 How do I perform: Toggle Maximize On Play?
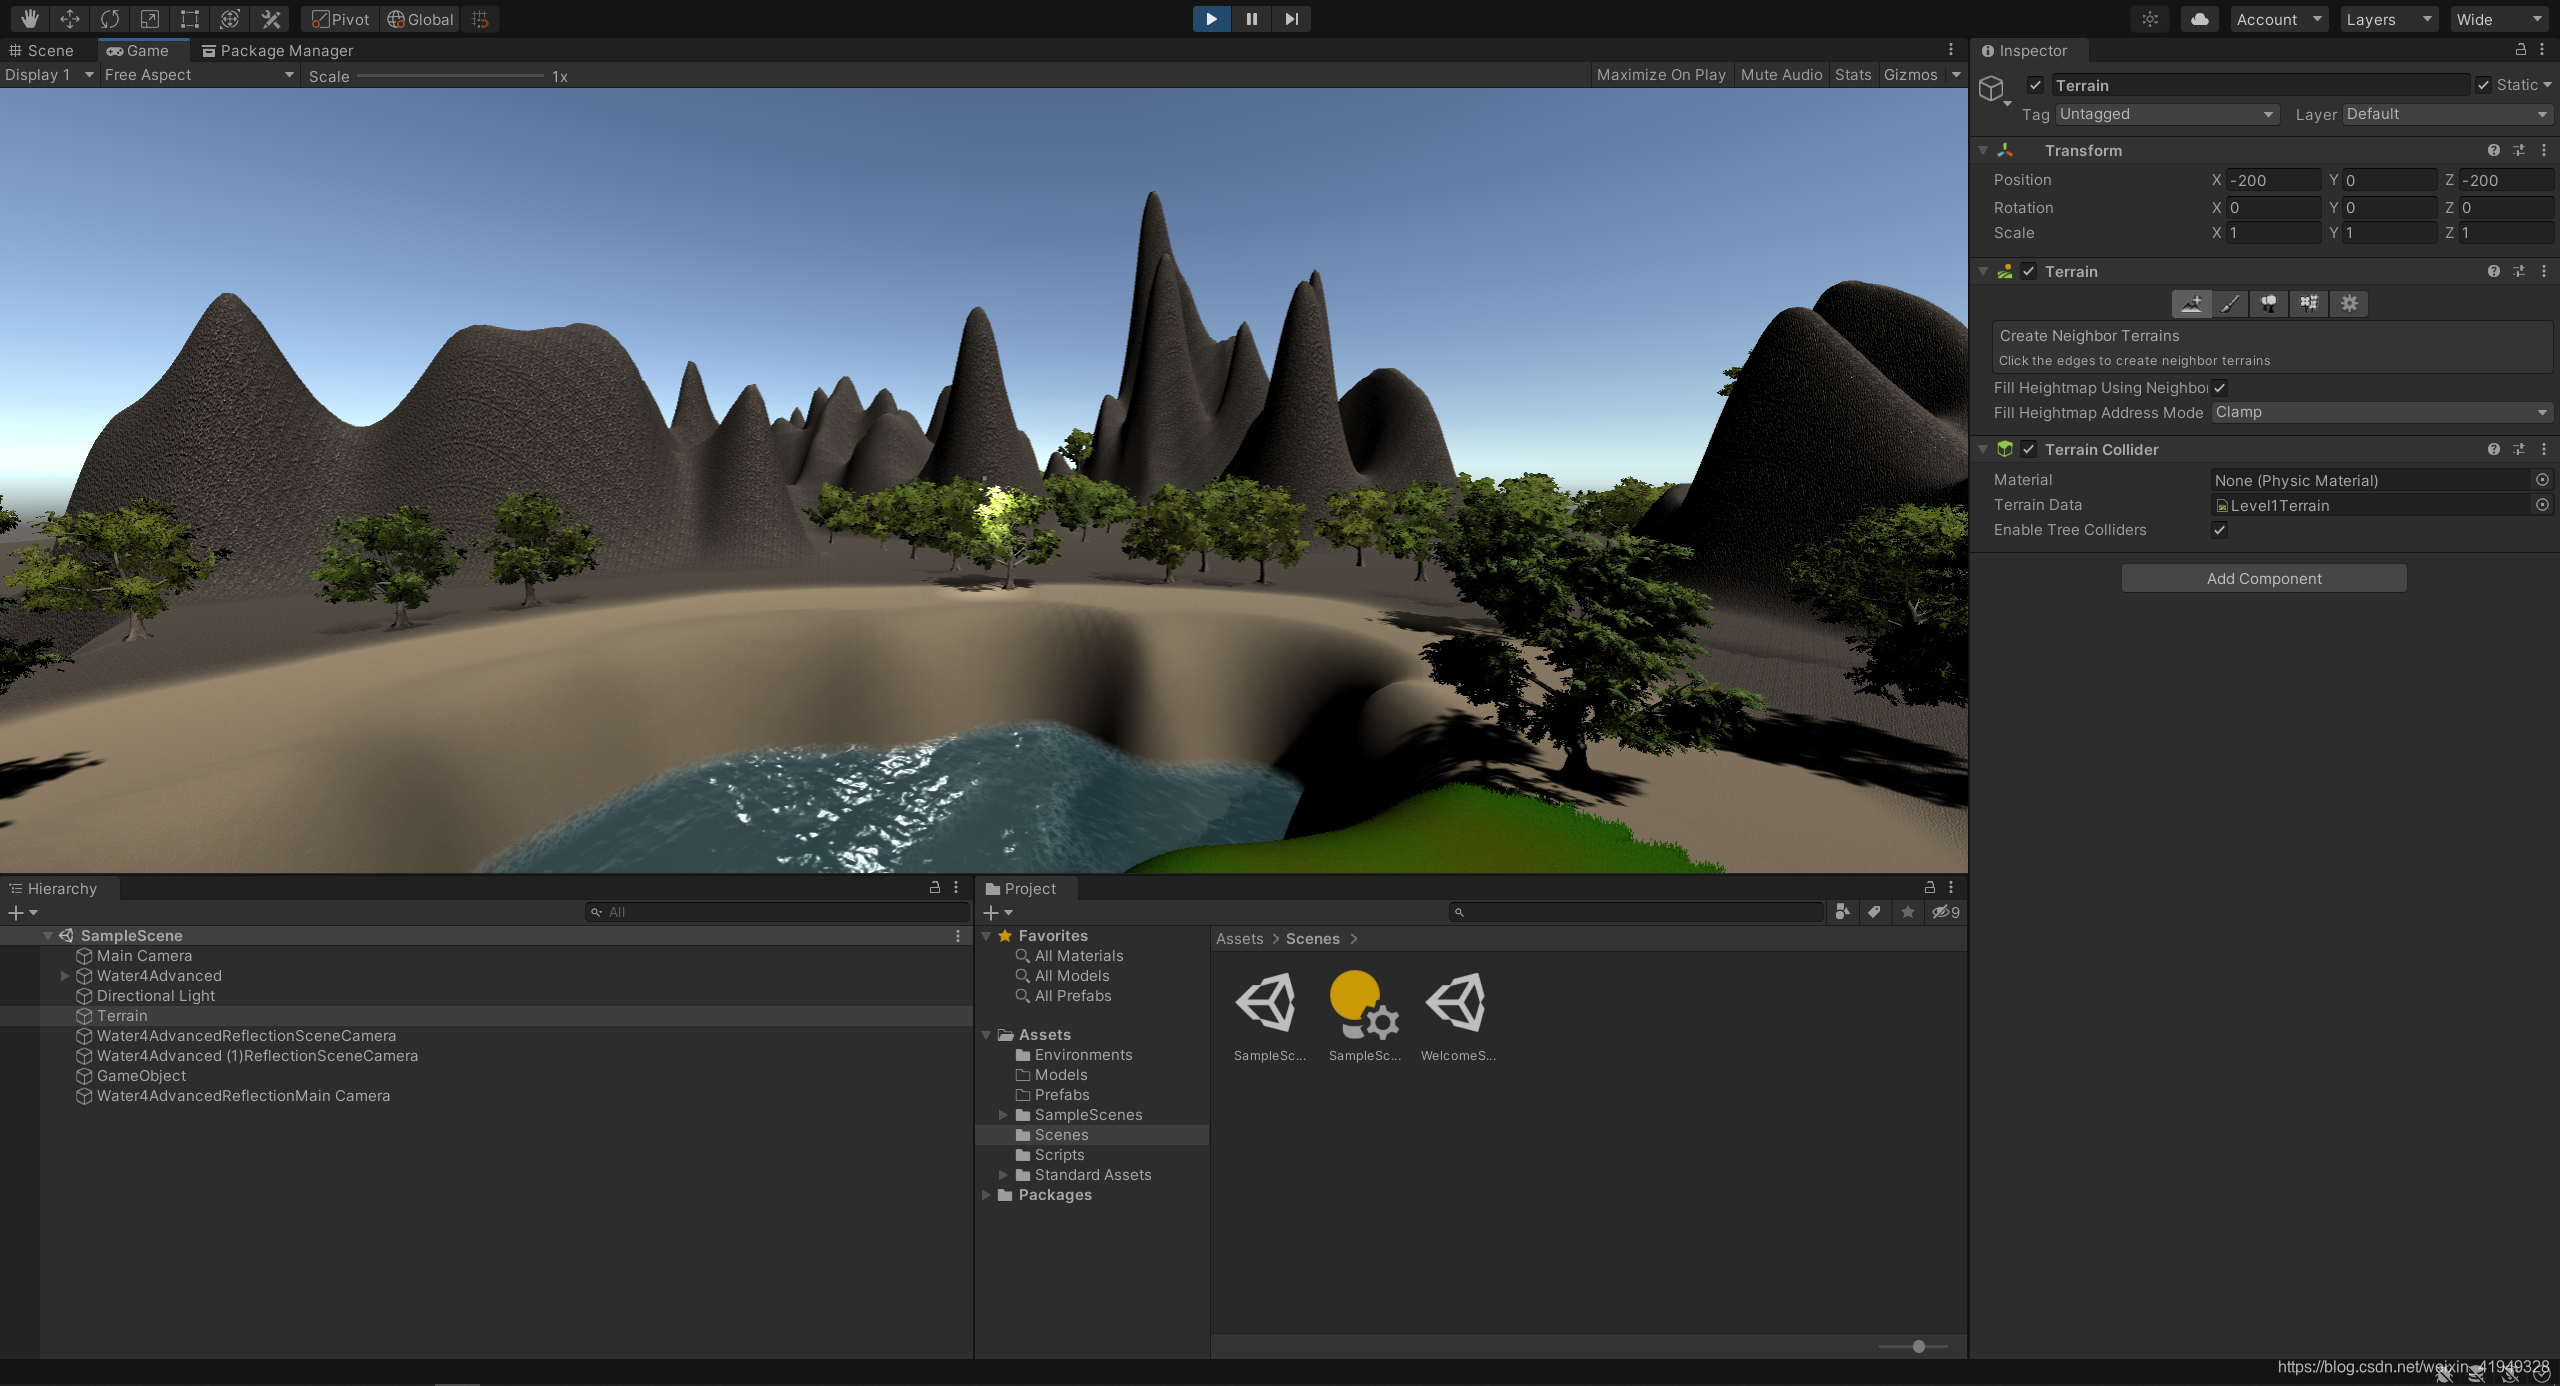tap(1661, 75)
